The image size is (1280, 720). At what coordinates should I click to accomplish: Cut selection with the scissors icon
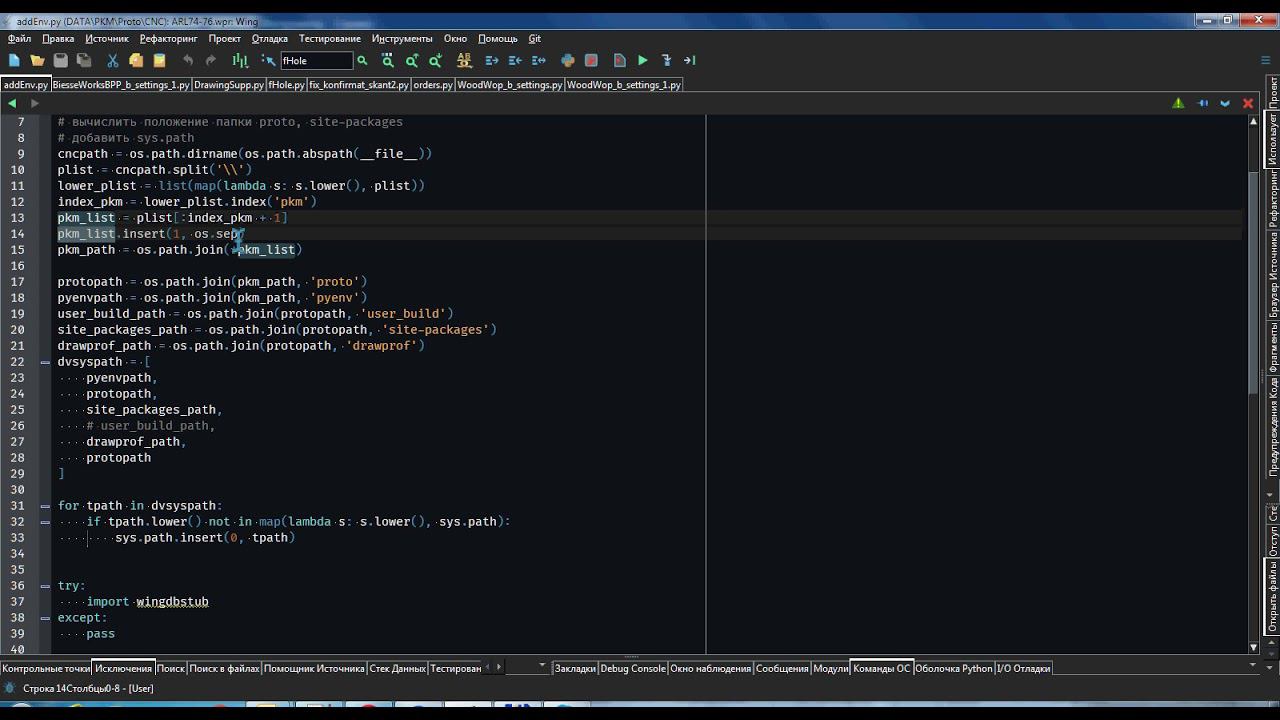pyautogui.click(x=112, y=60)
